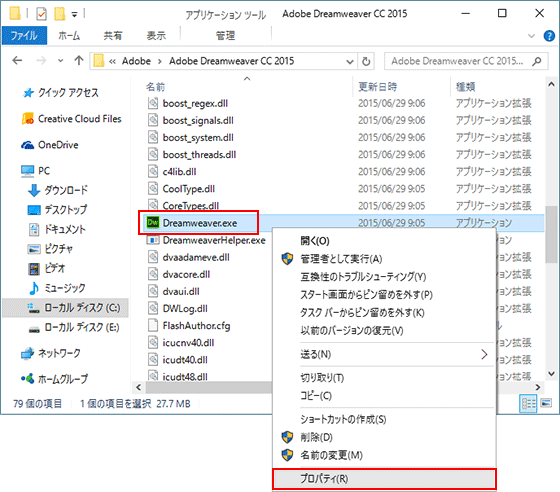Image resolution: width=560 pixels, height=492 pixels.
Task: Sort by the 更新日時 column header
Action: pyautogui.click(x=378, y=87)
